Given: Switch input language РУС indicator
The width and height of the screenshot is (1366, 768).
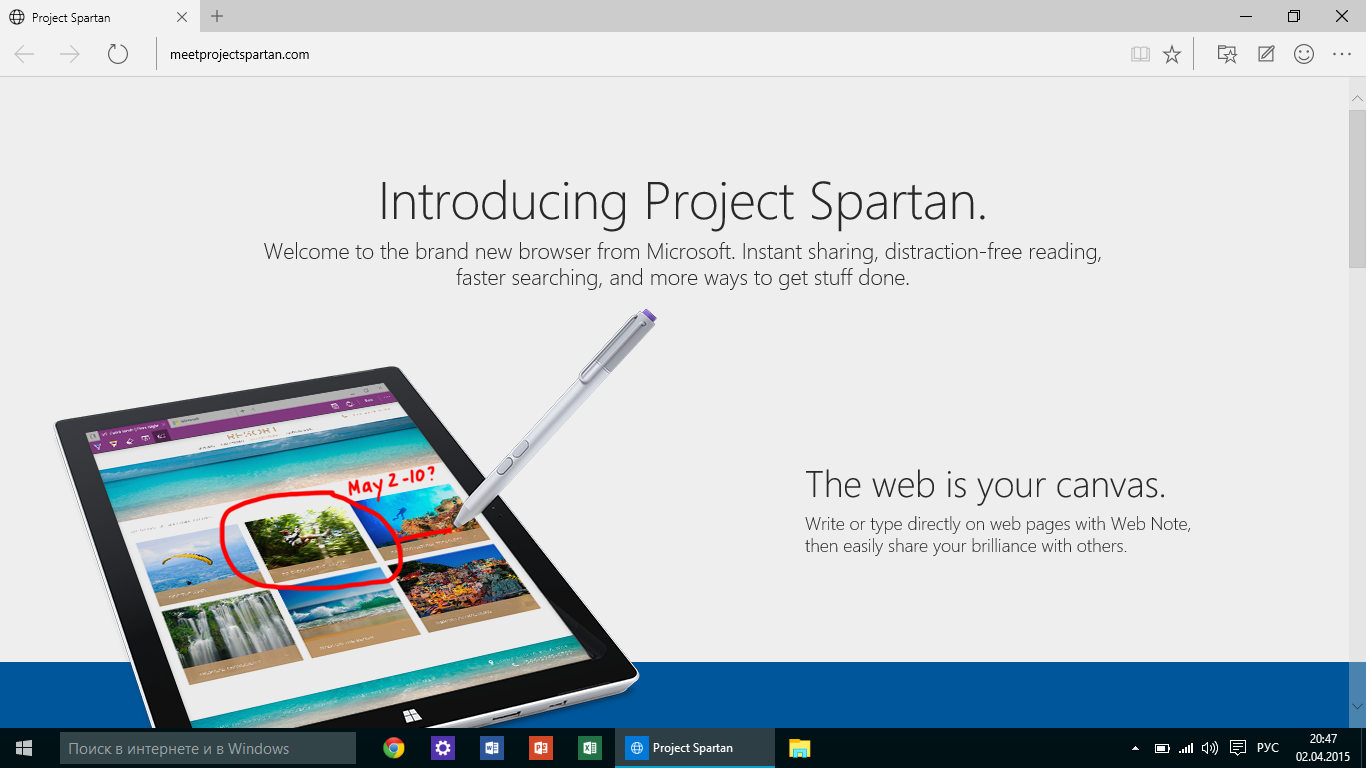Looking at the screenshot, I should pyautogui.click(x=1268, y=748).
